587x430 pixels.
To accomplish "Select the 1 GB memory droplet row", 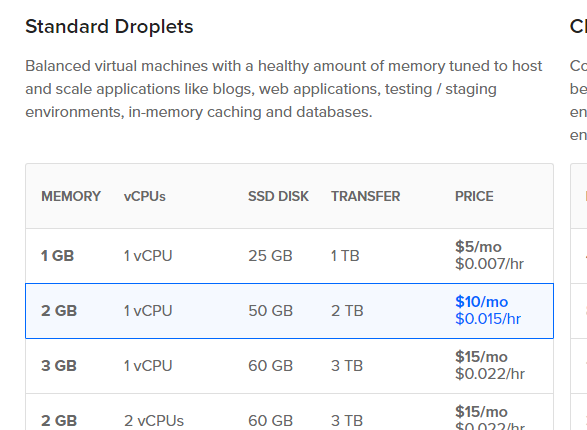I will coord(289,256).
